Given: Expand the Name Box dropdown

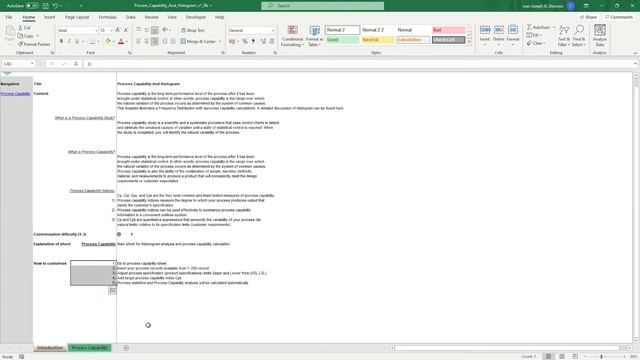Looking at the screenshot, I should tap(32, 64).
